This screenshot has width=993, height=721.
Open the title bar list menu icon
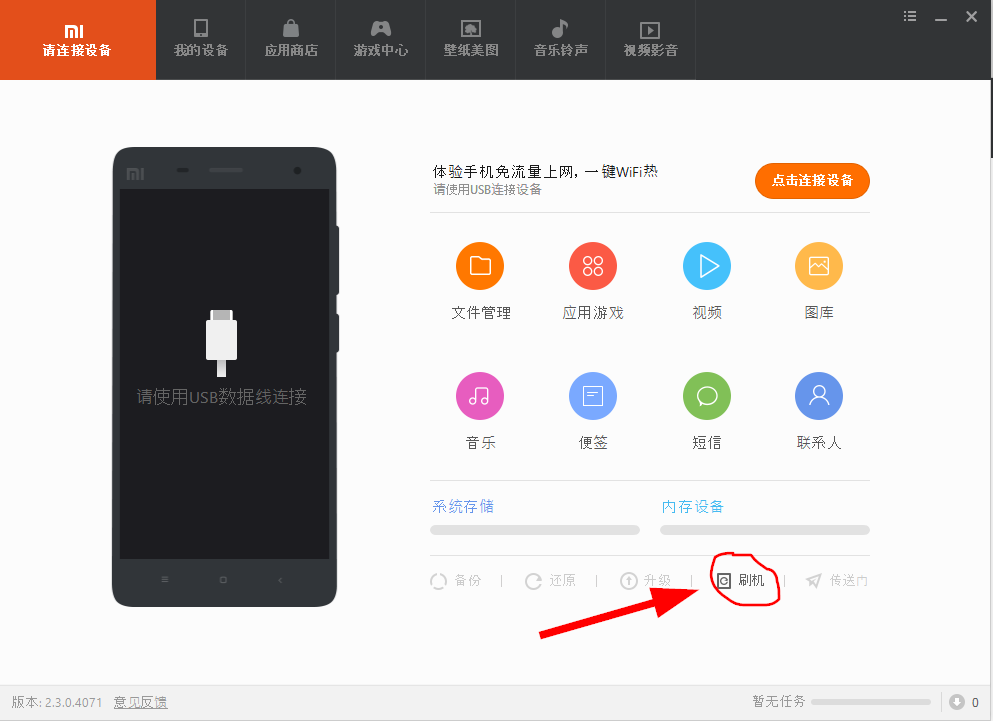pyautogui.click(x=910, y=16)
